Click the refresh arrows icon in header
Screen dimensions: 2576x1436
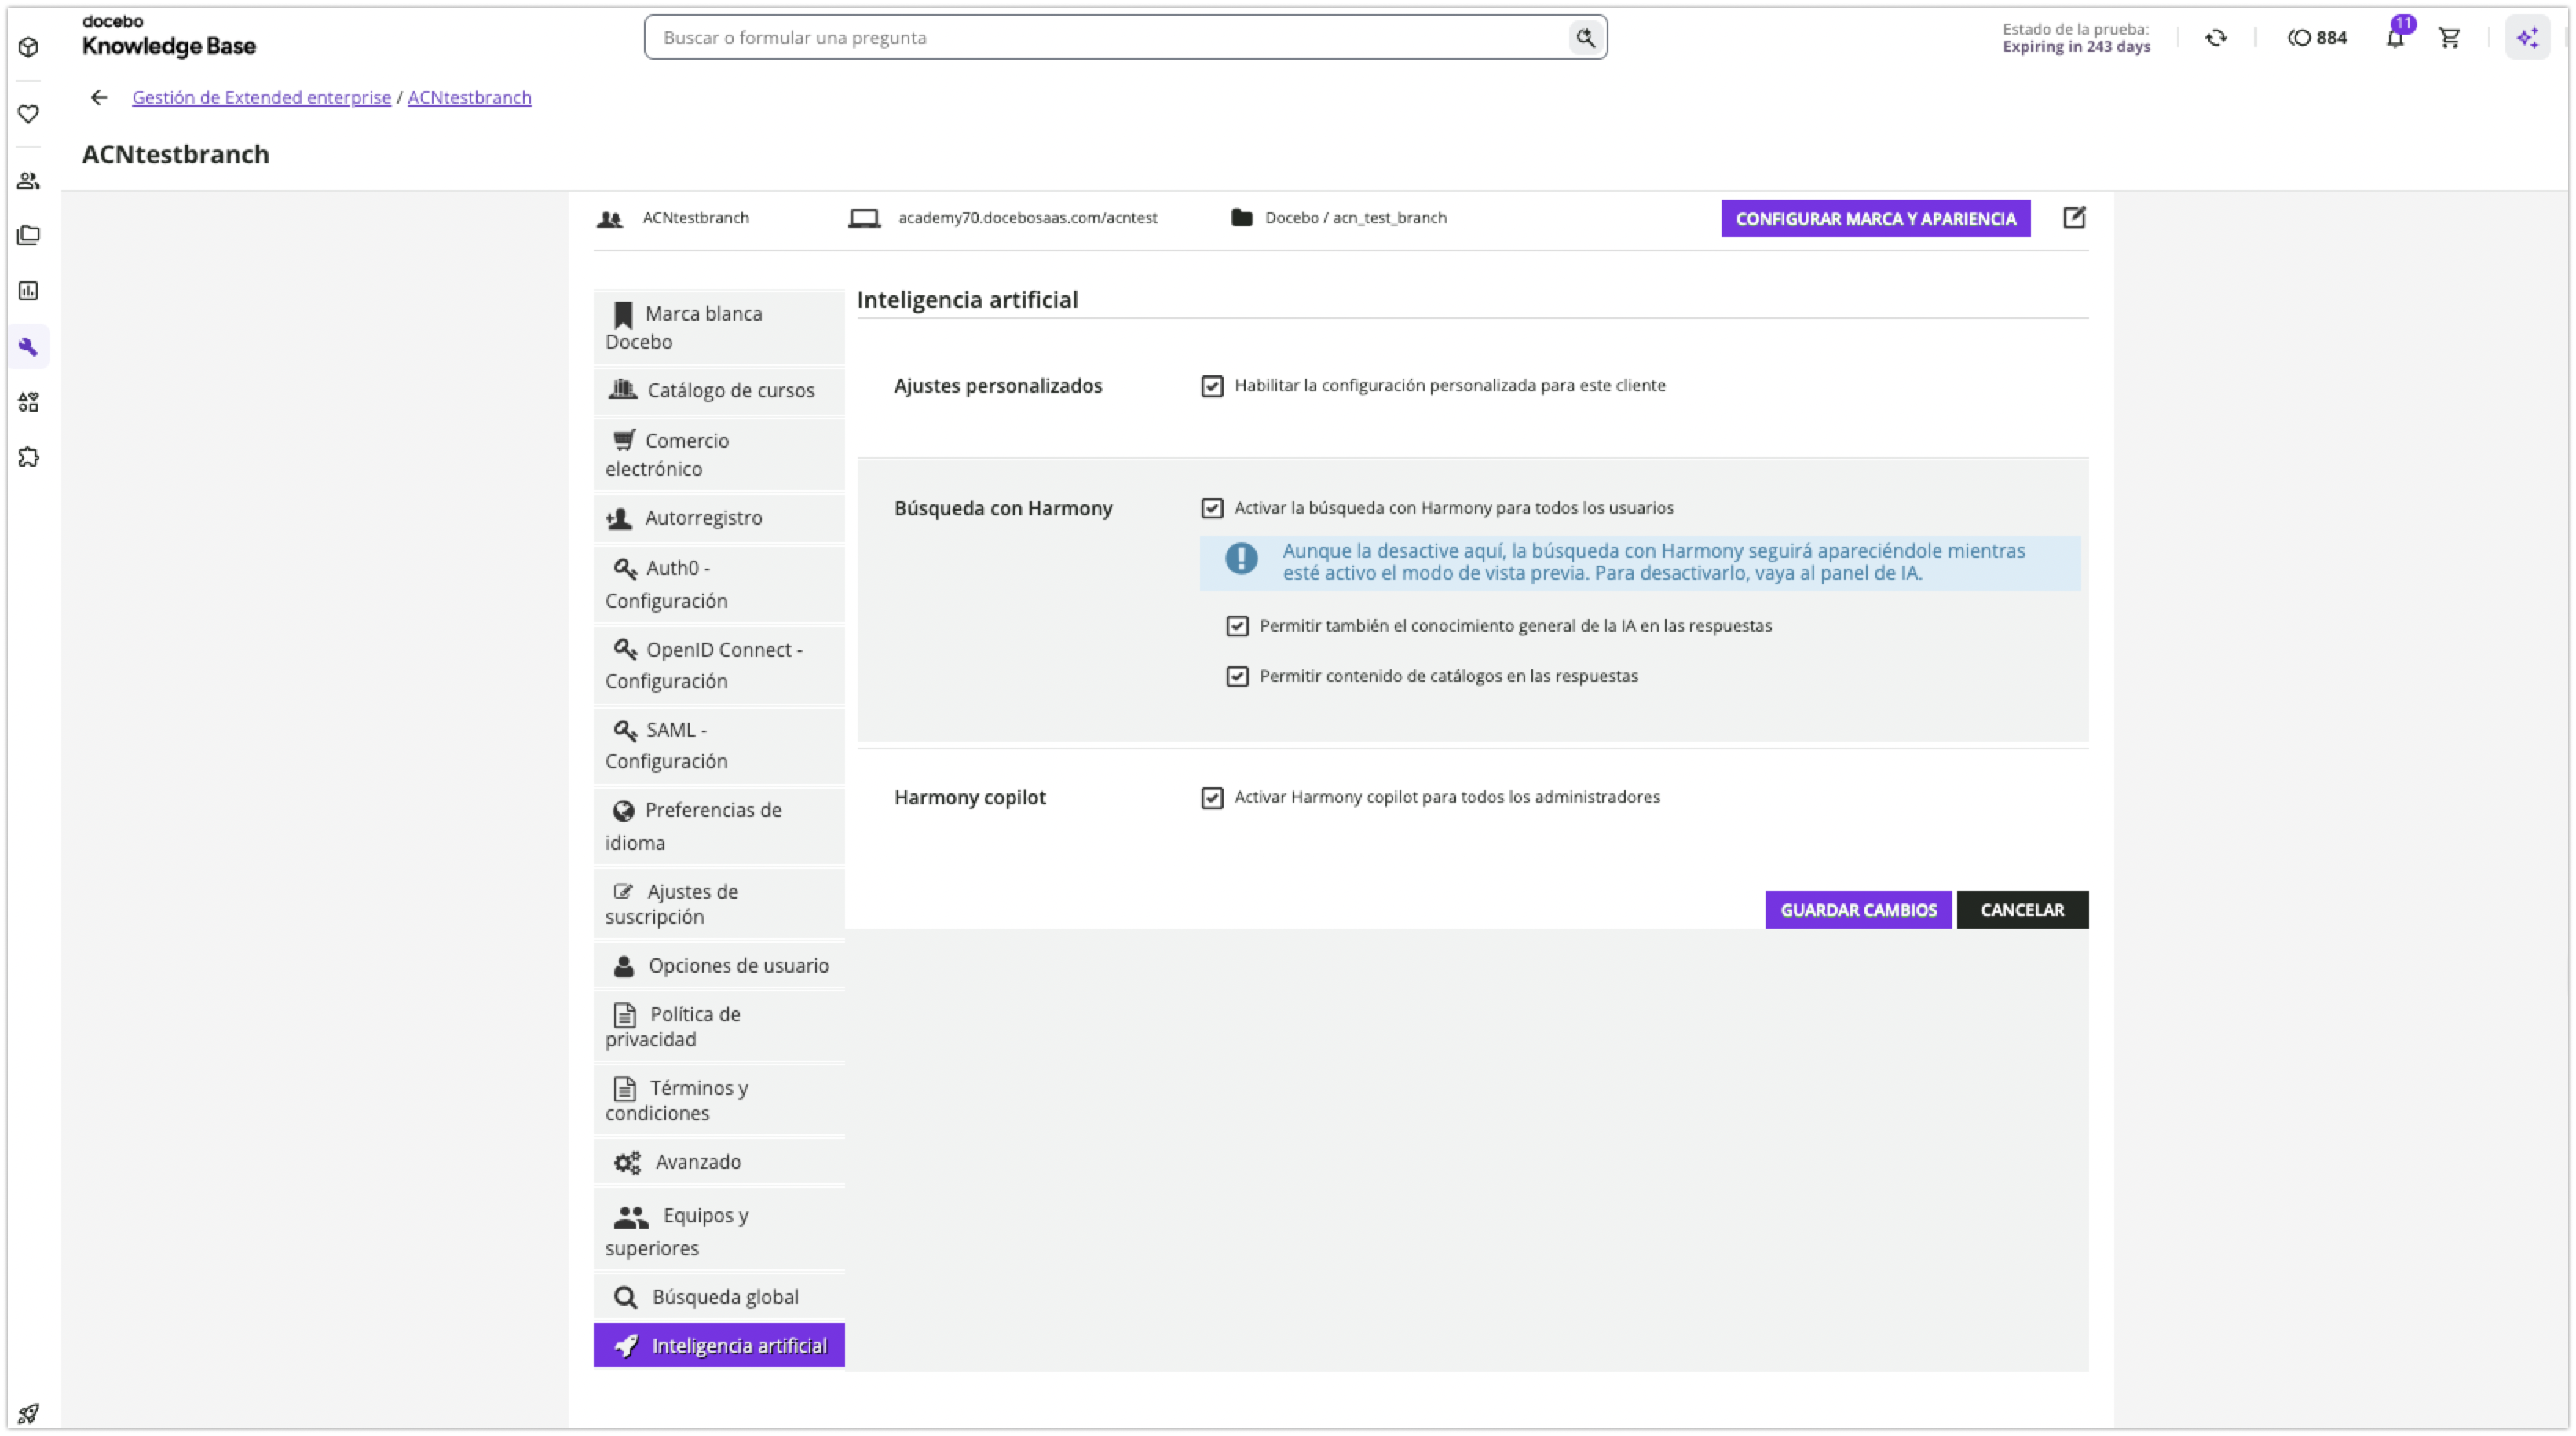tap(2216, 38)
